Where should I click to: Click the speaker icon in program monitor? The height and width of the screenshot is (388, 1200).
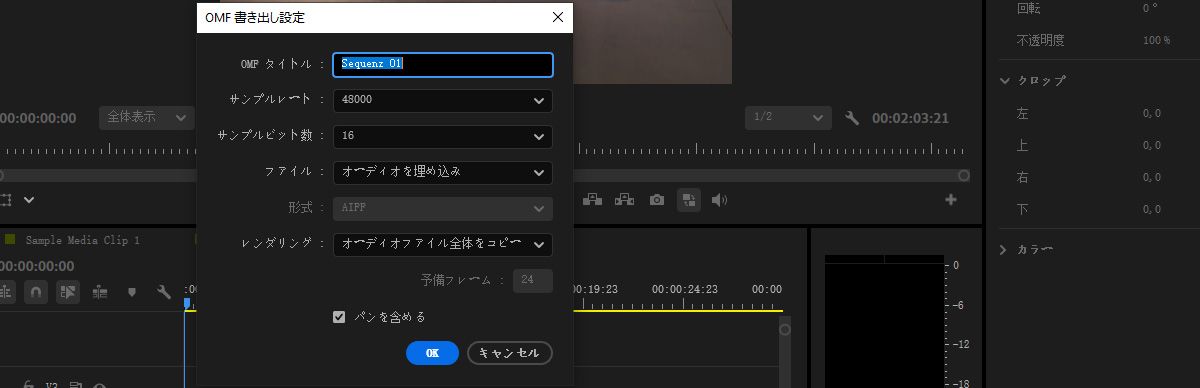(x=718, y=200)
